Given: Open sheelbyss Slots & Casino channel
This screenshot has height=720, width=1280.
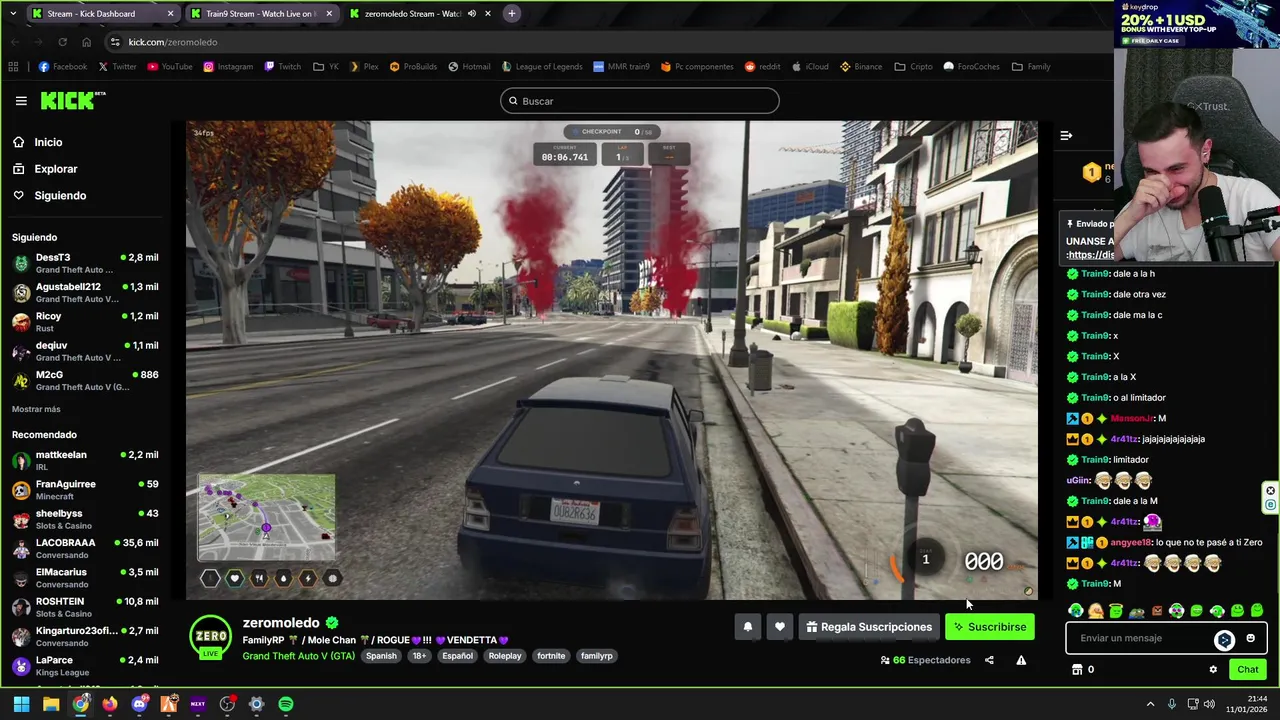Looking at the screenshot, I should (85, 519).
